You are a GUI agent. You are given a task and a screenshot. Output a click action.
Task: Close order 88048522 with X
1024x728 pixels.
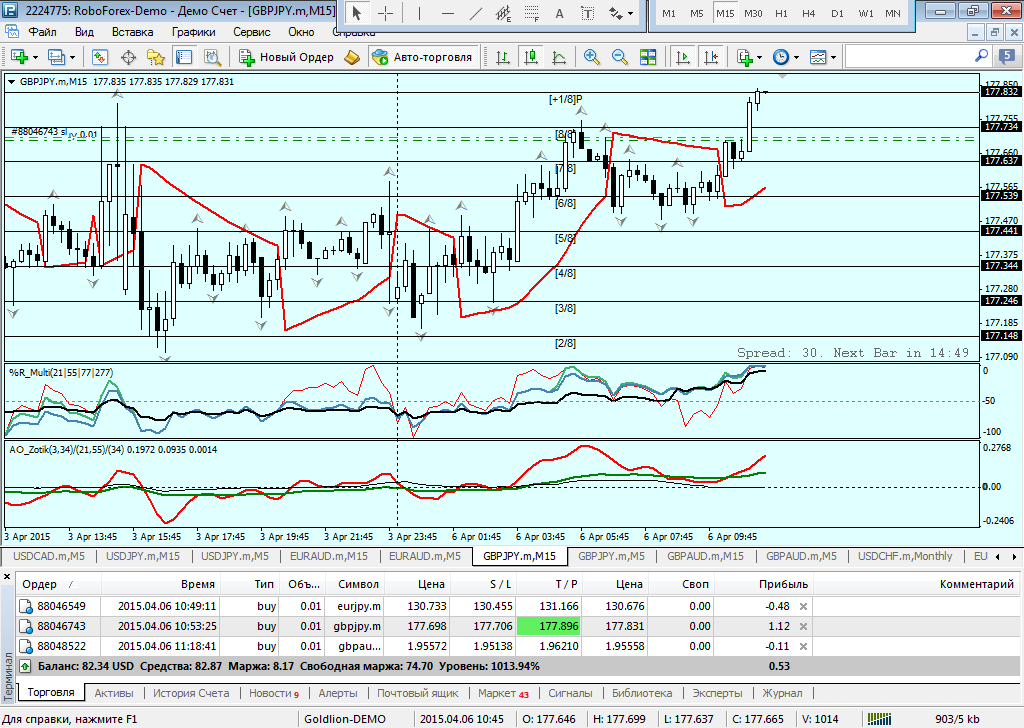pos(804,646)
